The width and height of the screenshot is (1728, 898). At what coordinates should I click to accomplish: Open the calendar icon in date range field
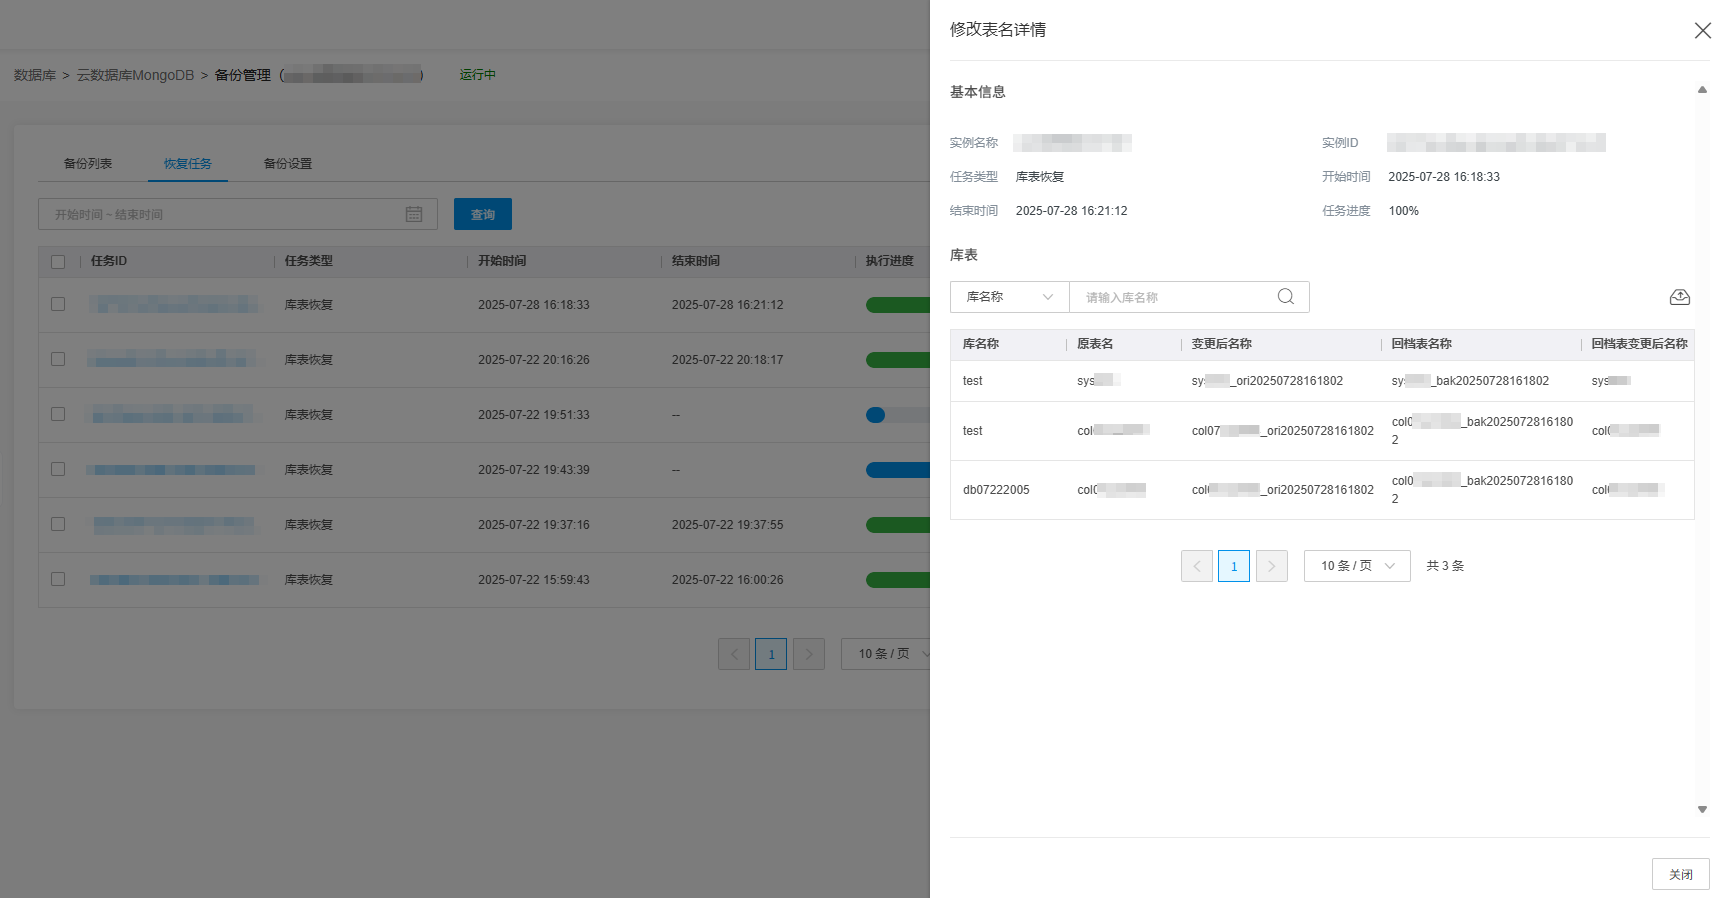click(x=414, y=215)
